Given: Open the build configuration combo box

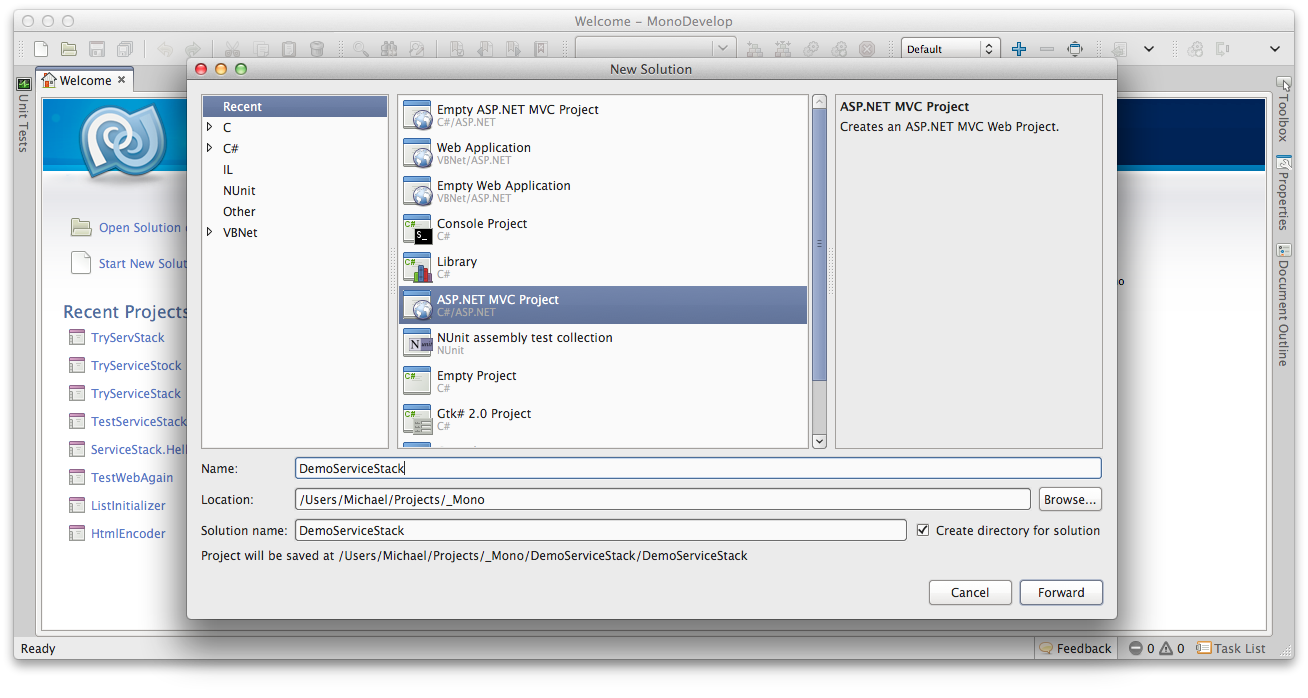Looking at the screenshot, I should [x=656, y=48].
